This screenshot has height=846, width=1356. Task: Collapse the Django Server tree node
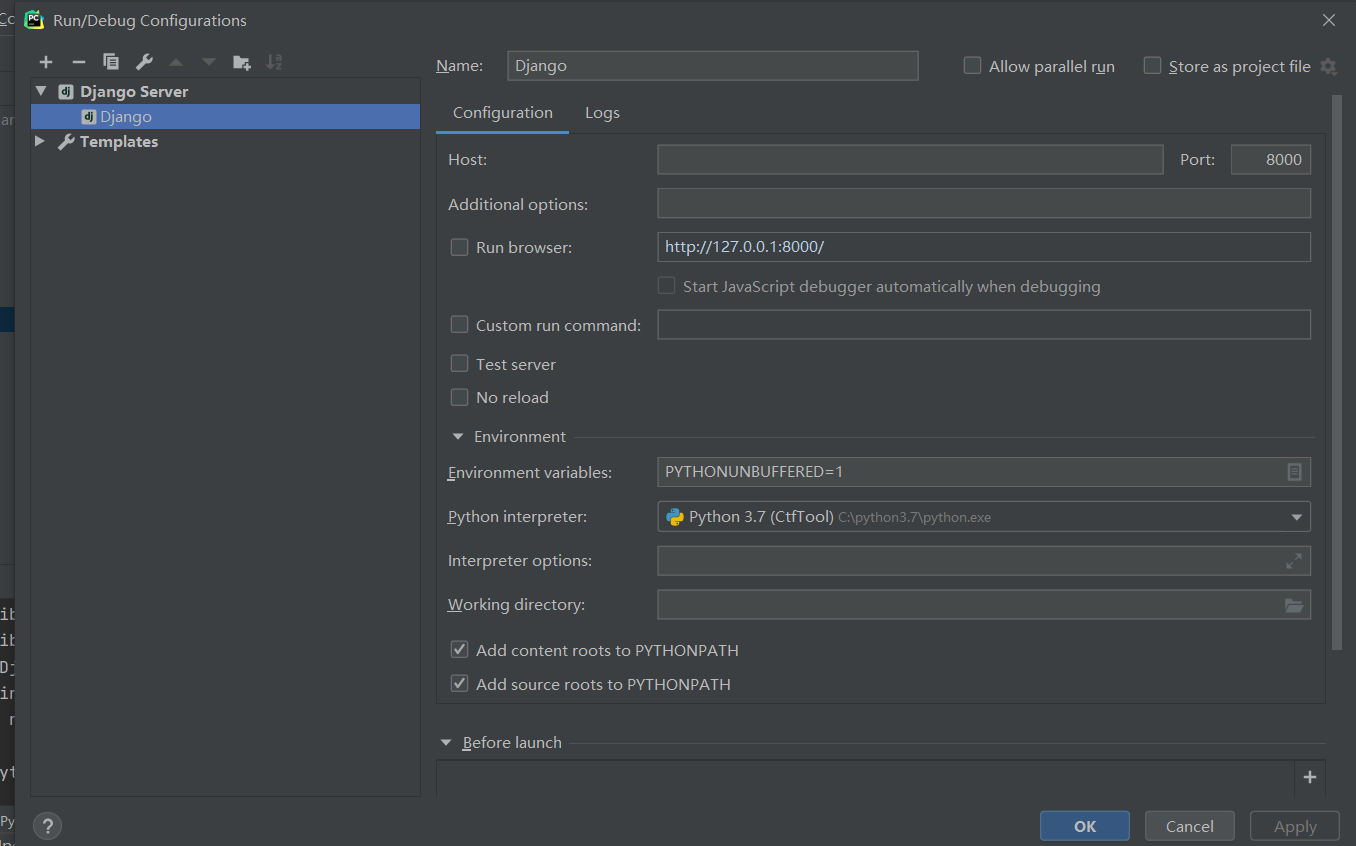41,91
